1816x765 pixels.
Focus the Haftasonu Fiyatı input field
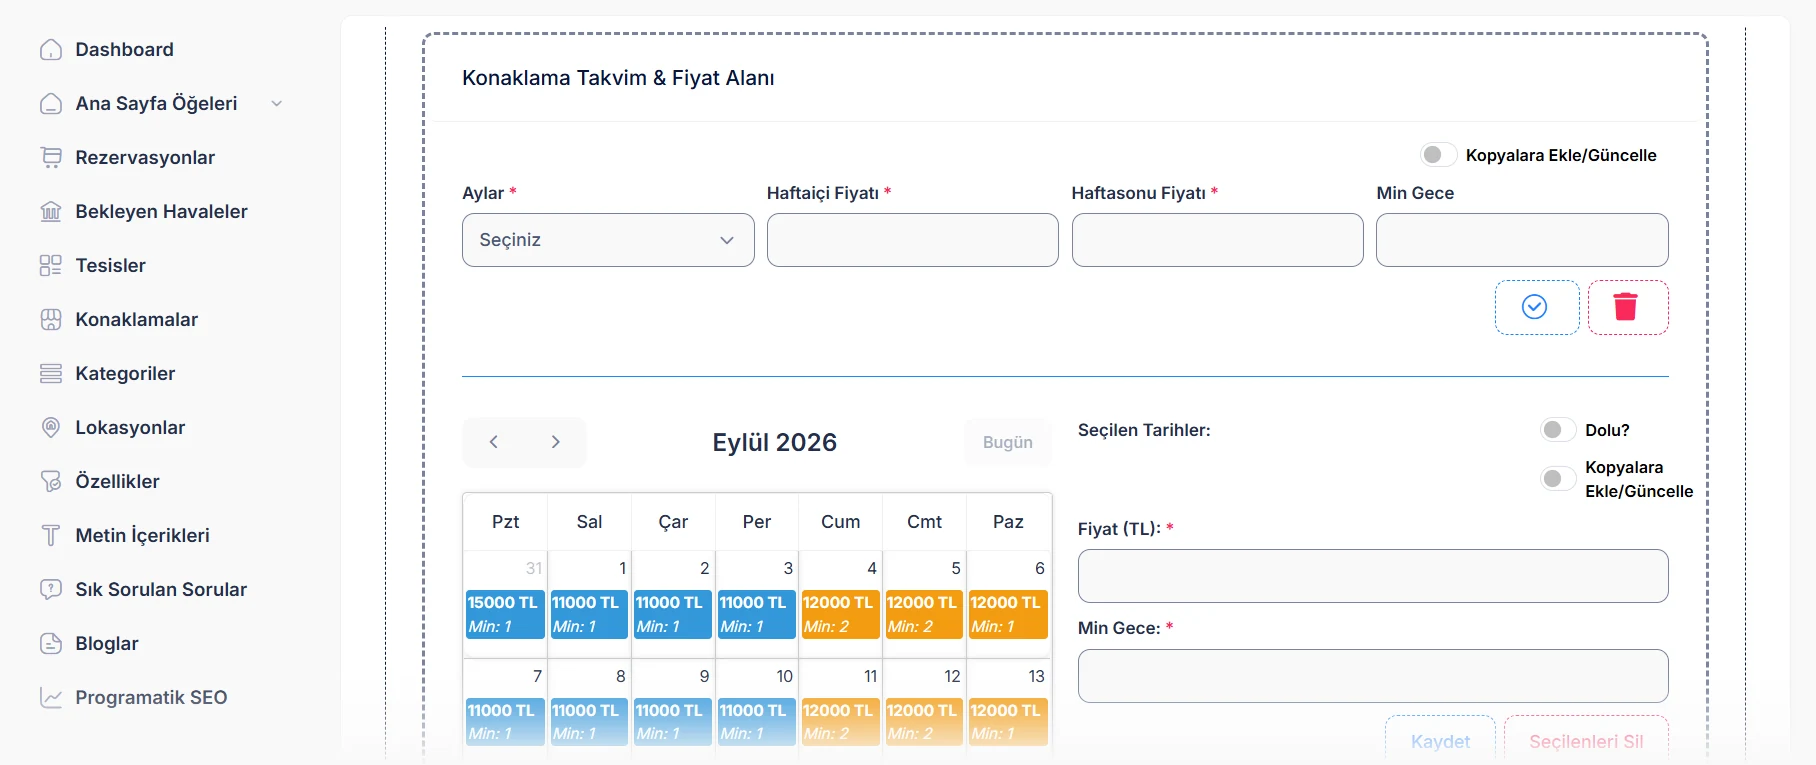point(1218,240)
